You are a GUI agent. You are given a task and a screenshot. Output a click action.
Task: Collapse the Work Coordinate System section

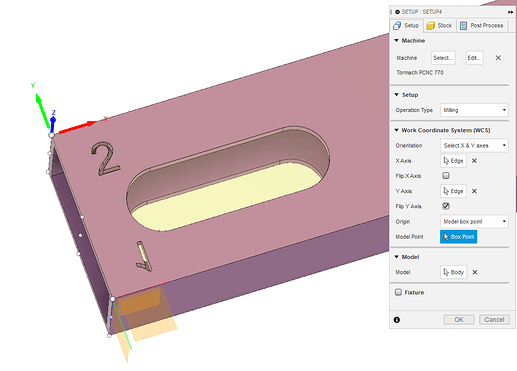397,130
